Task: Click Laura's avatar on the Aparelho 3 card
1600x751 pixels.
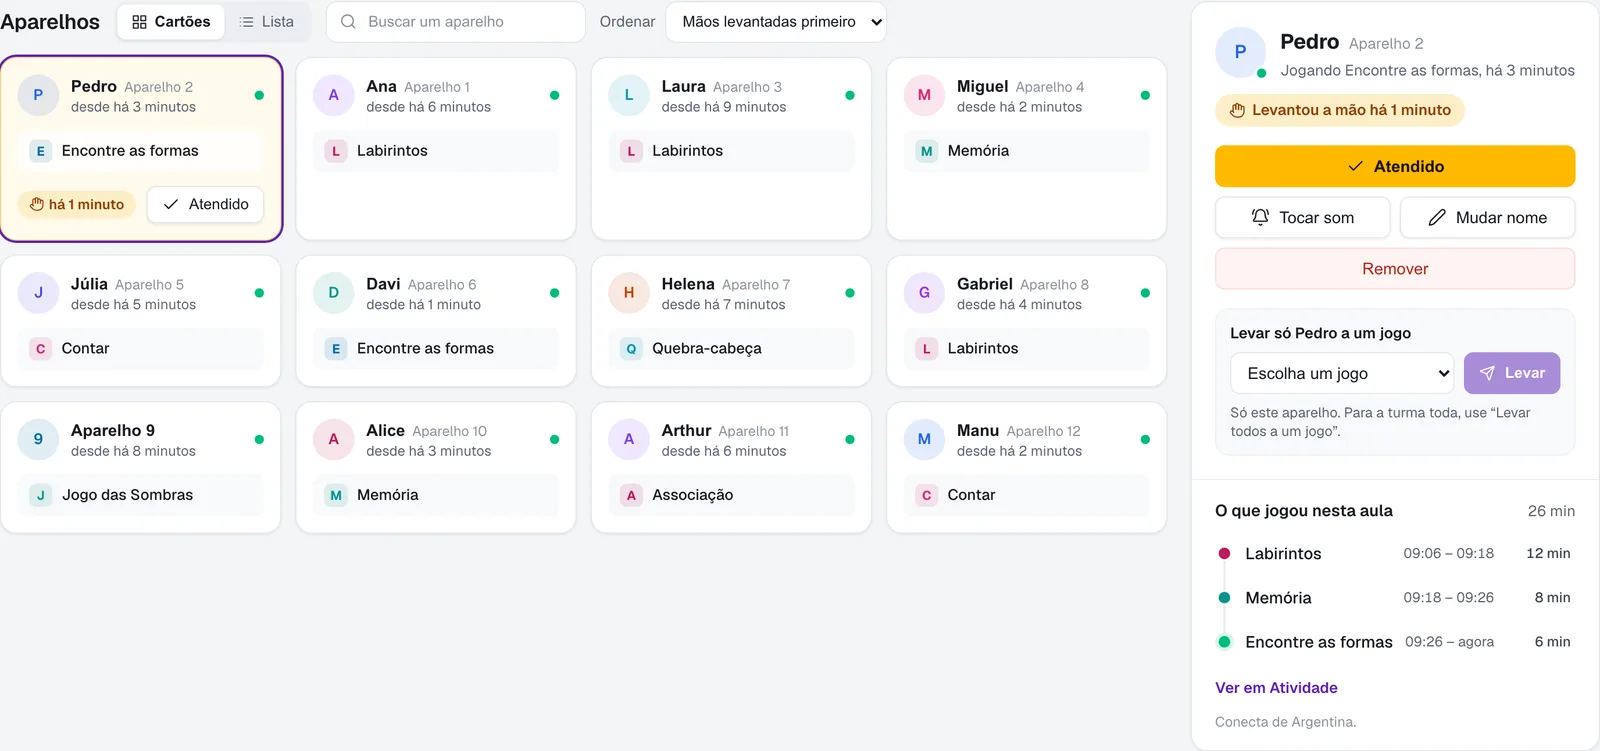Action: coord(629,95)
